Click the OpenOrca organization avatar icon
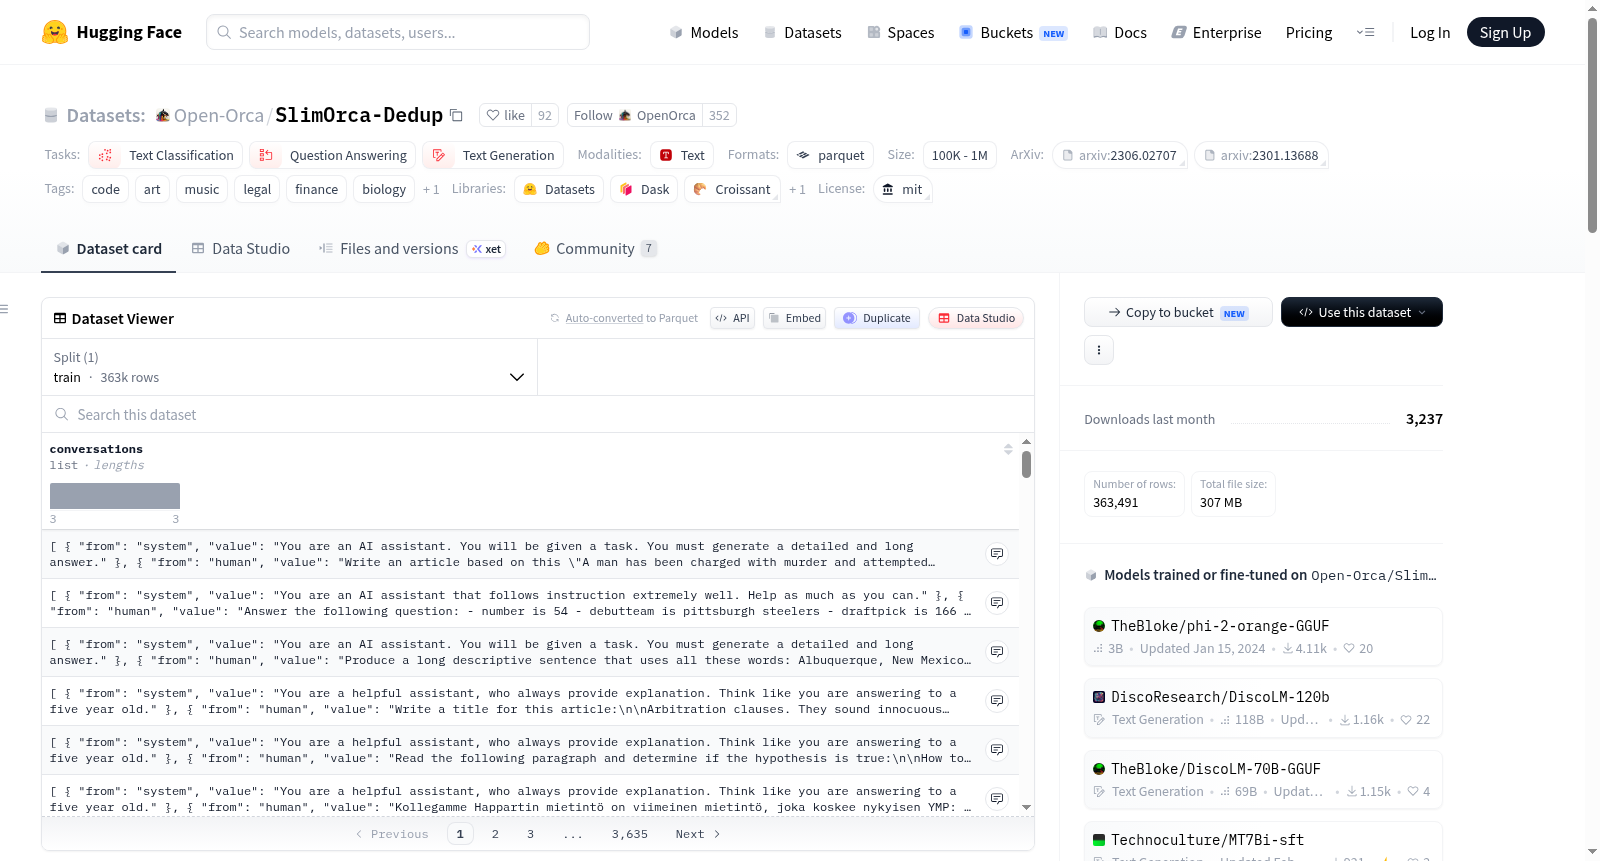The image size is (1600, 861). 624,116
